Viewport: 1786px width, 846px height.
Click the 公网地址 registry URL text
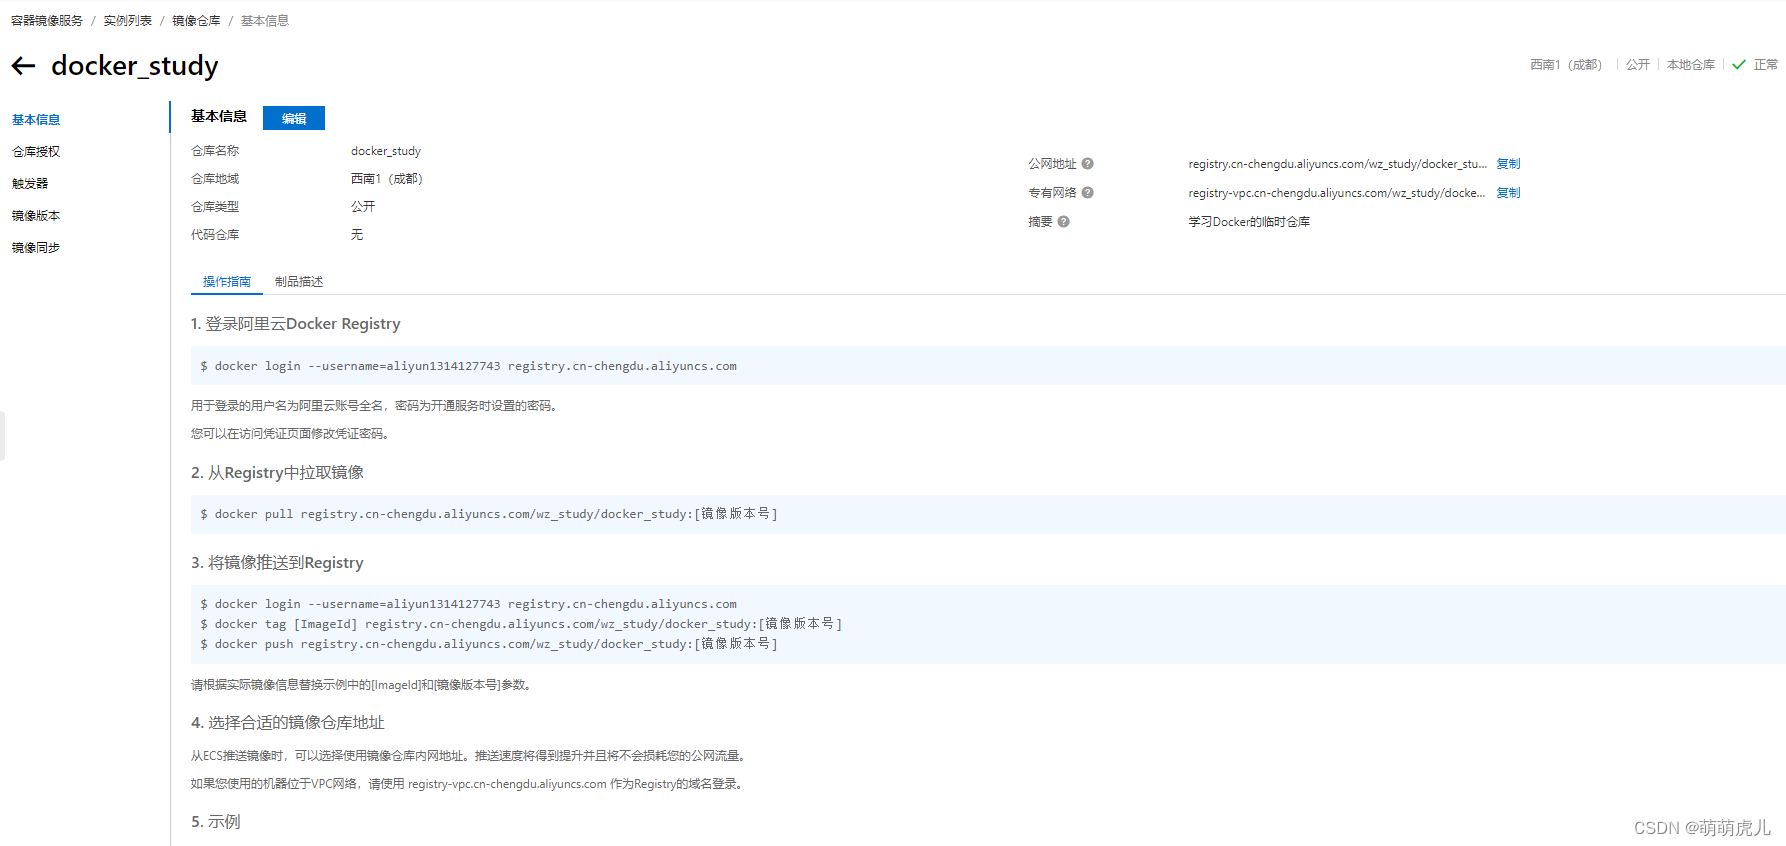point(1337,164)
